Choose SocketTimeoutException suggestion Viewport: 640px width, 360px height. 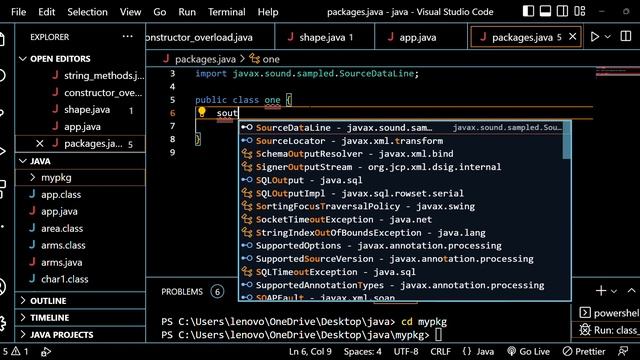click(x=401, y=220)
